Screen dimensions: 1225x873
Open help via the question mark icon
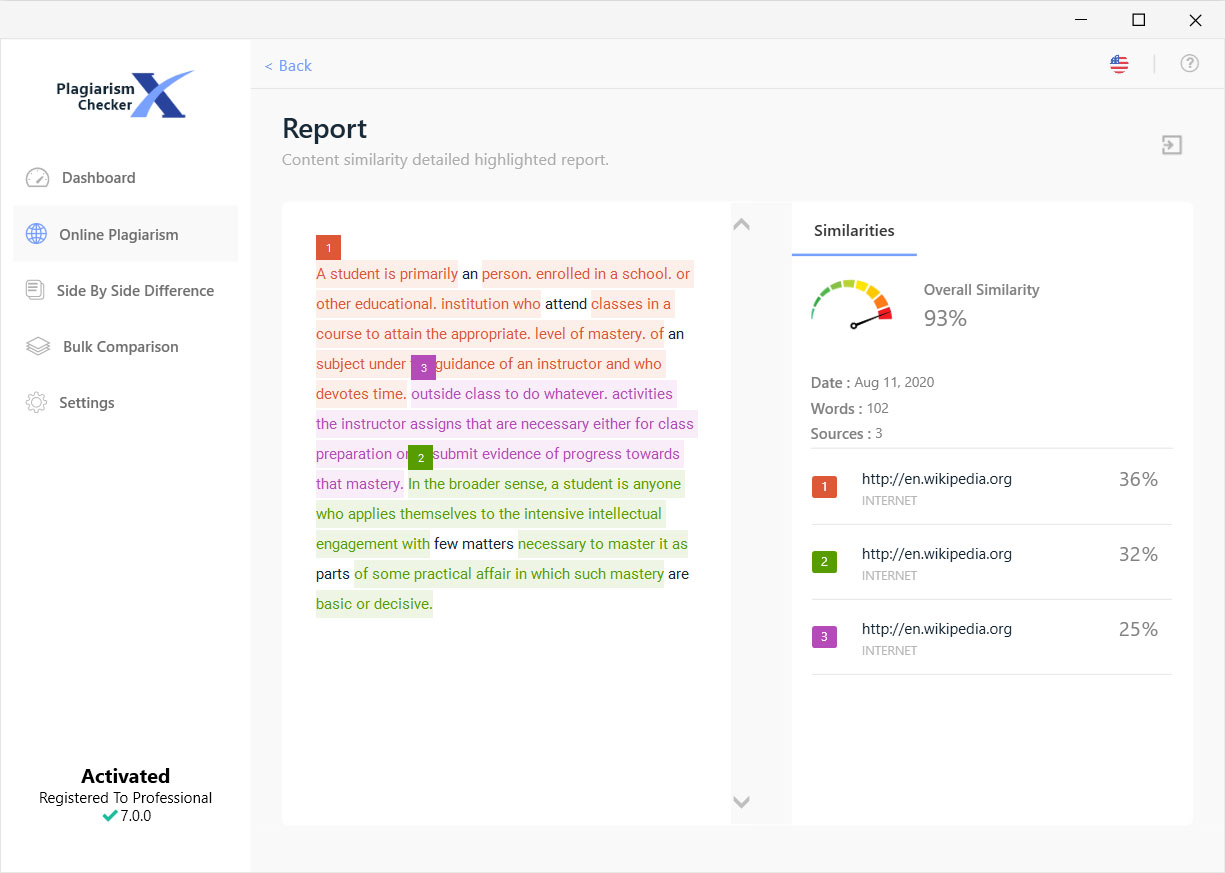tap(1189, 62)
